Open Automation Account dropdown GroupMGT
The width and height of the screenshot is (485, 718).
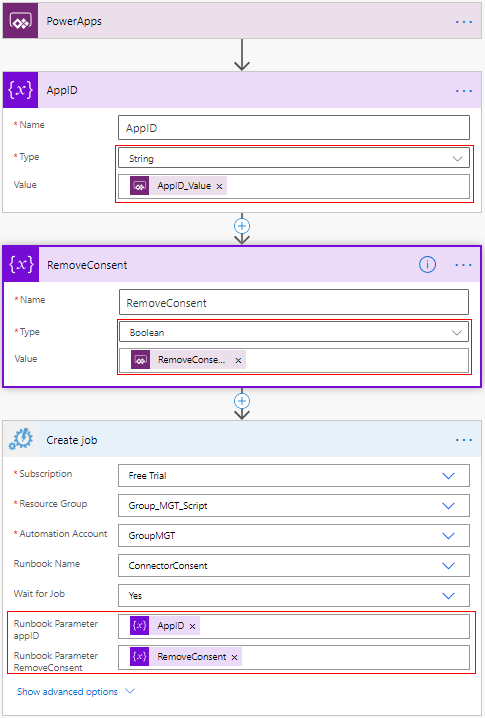(x=294, y=535)
